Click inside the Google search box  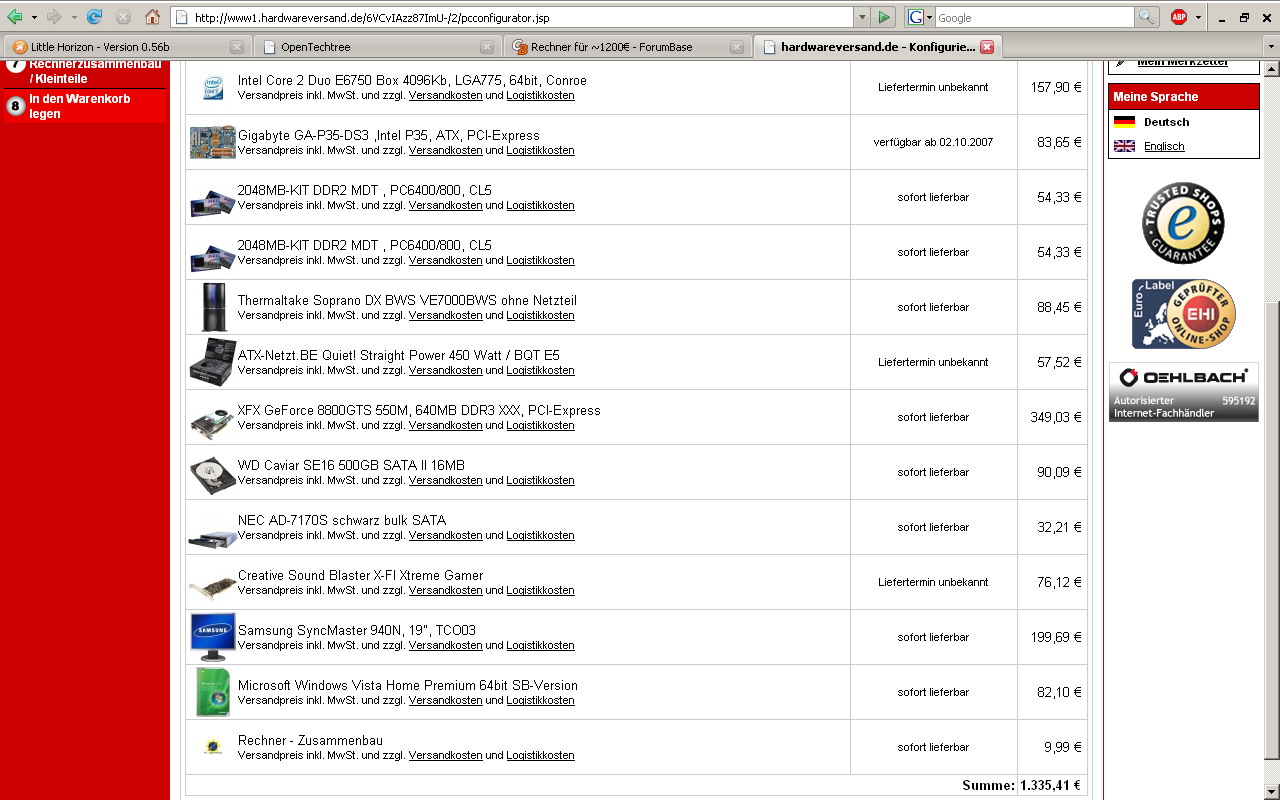(1034, 17)
